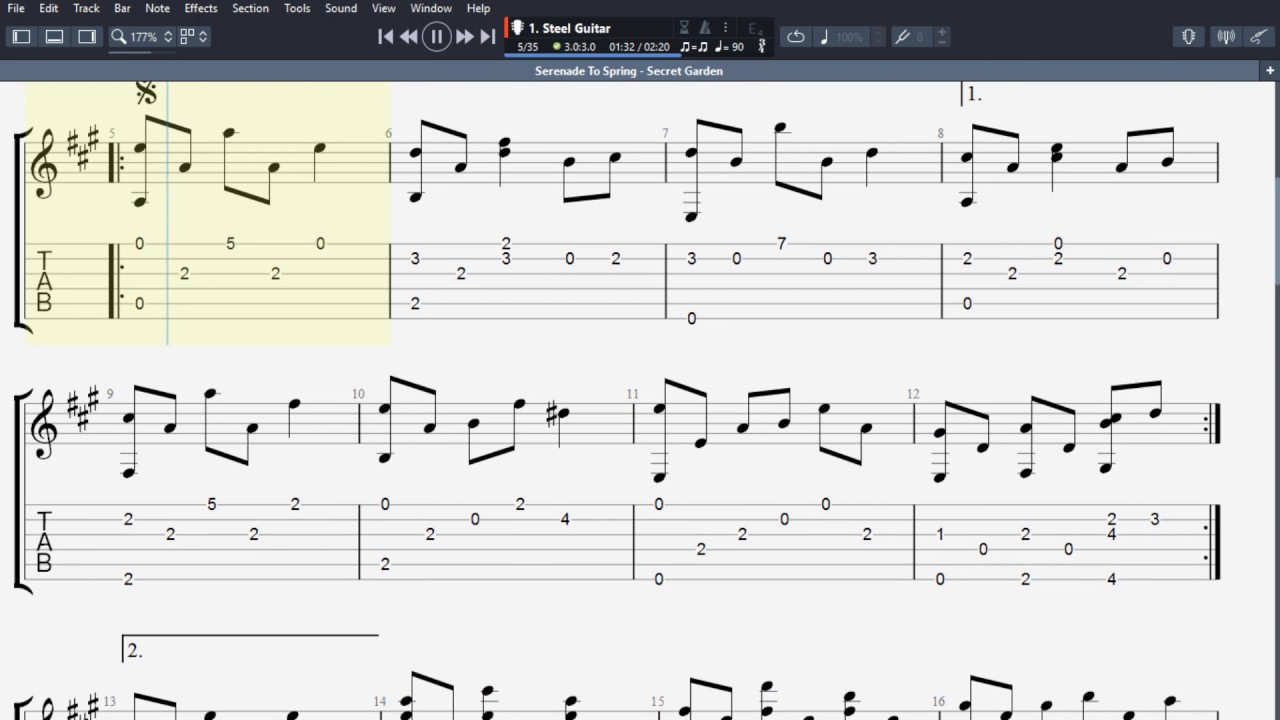Open the File menu
The width and height of the screenshot is (1280, 720).
tap(16, 8)
